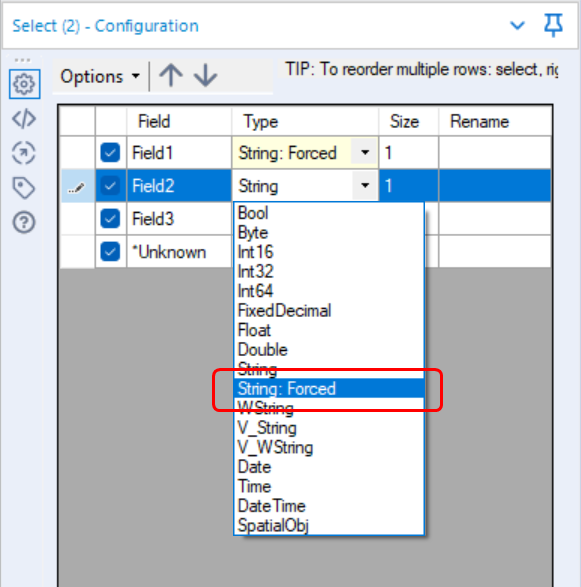This screenshot has width=581, height=587.
Task: Open the XML code view icon
Action: coord(24,119)
